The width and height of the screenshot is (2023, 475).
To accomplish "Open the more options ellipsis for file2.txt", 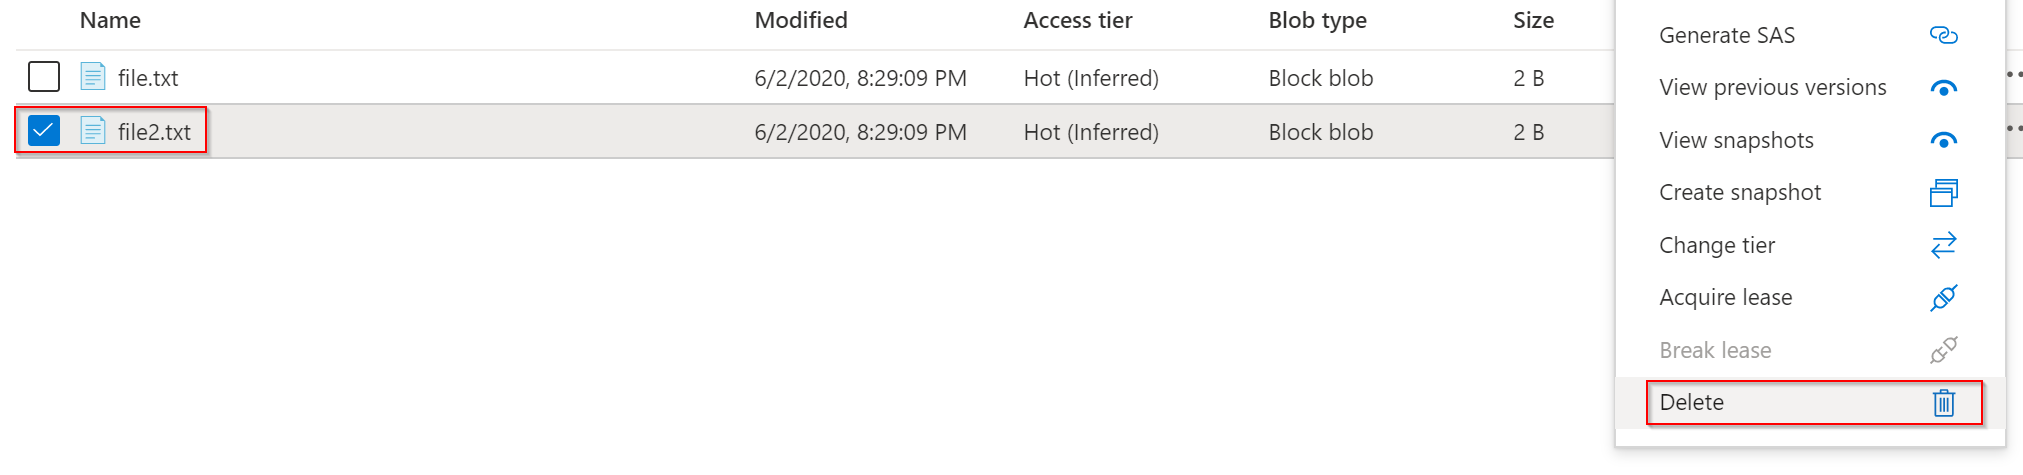I will click(2014, 129).
